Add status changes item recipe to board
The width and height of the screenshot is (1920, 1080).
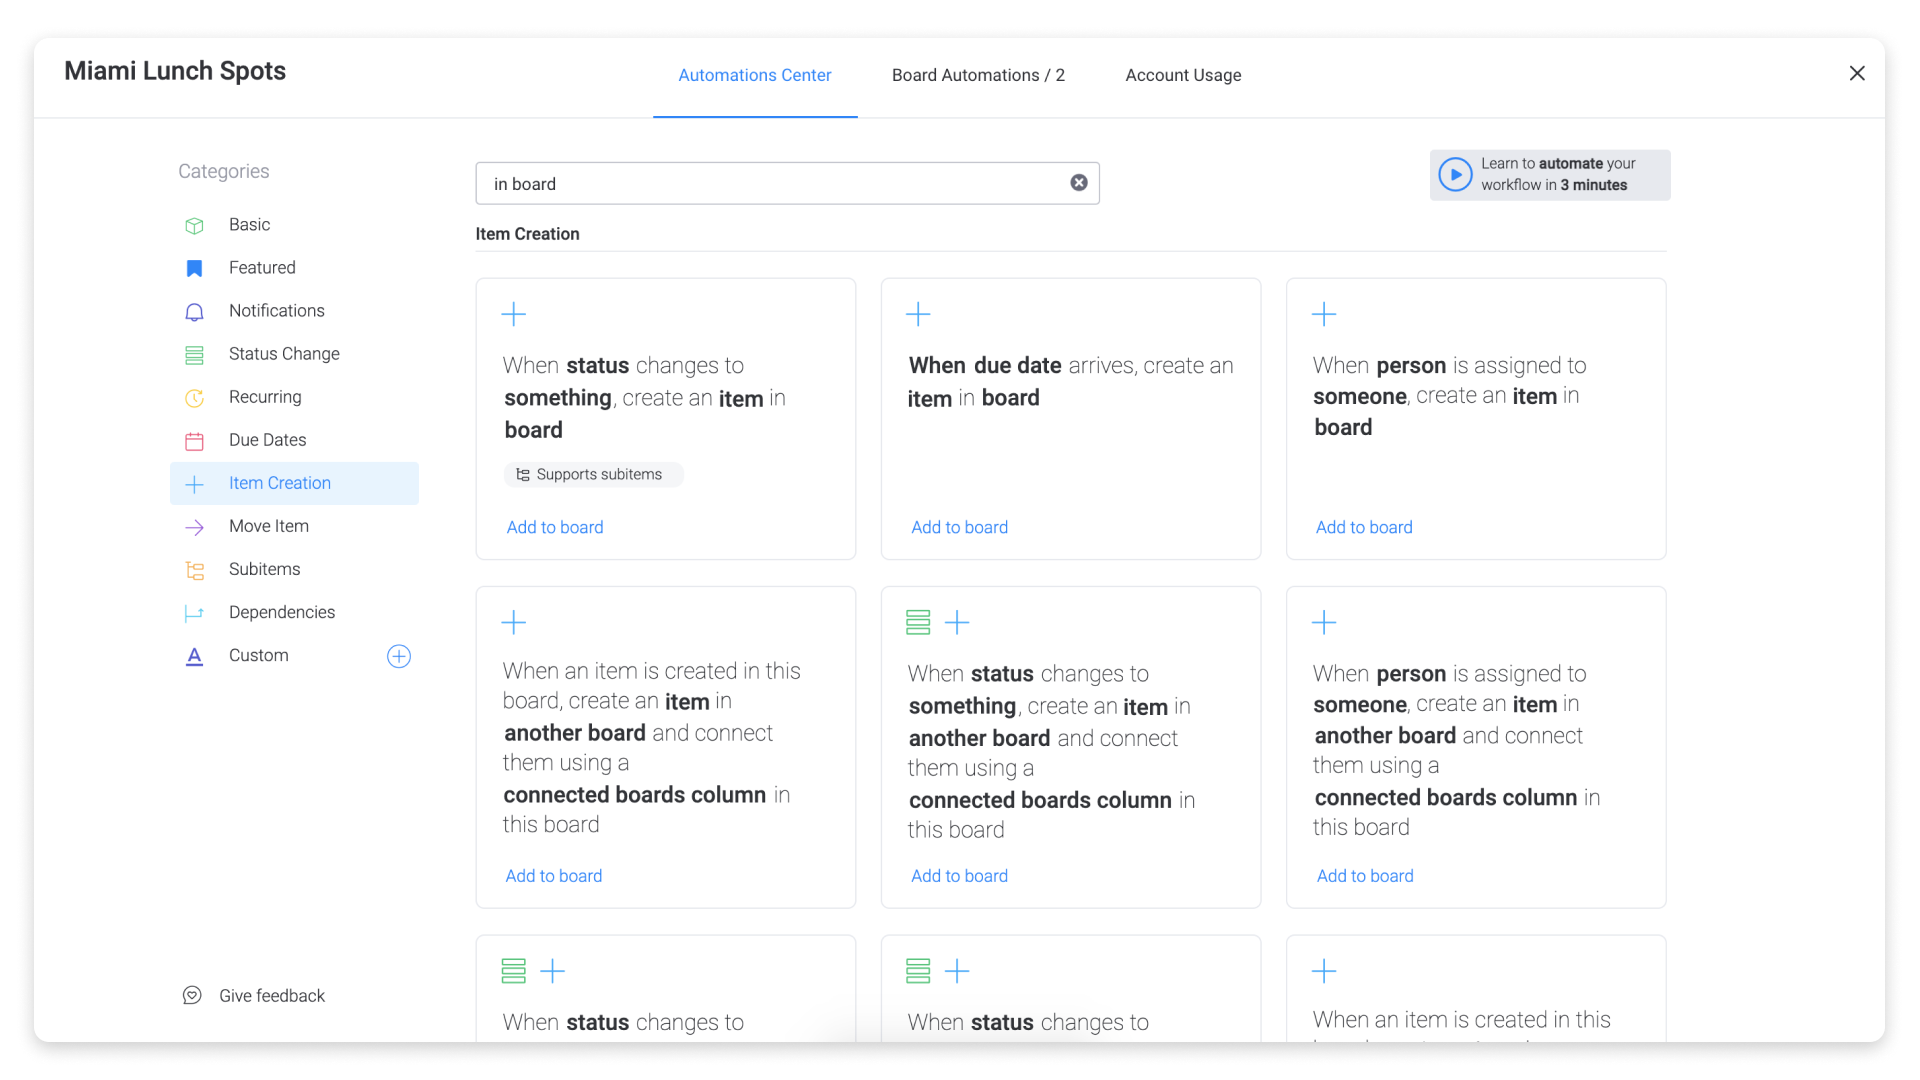[554, 527]
